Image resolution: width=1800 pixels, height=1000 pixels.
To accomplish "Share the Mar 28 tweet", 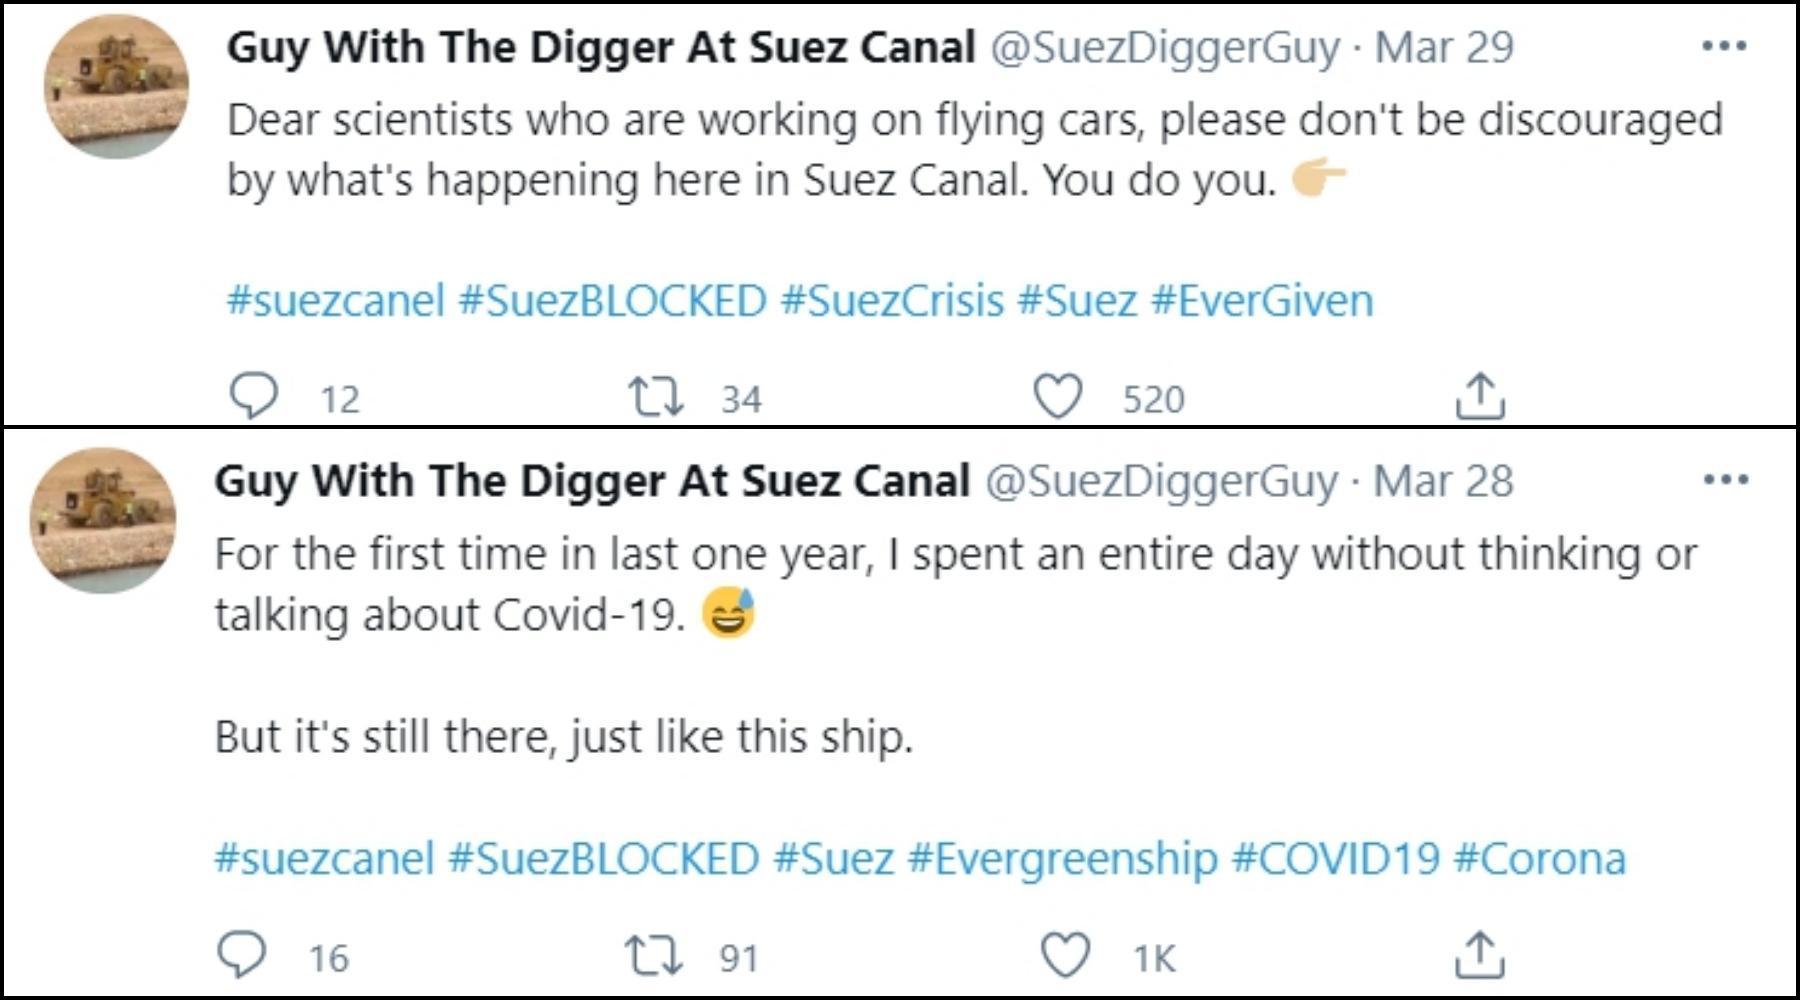I will point(1479,954).
